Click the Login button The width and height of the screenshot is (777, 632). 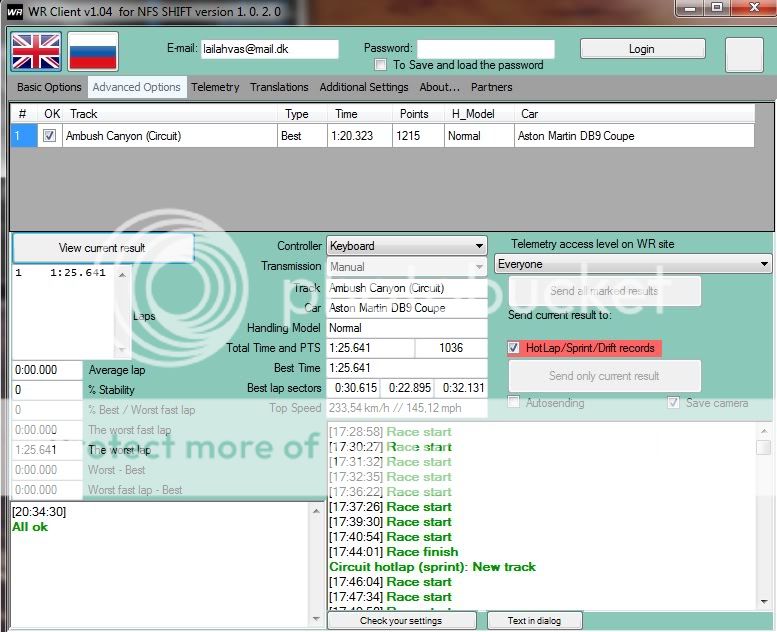[642, 49]
